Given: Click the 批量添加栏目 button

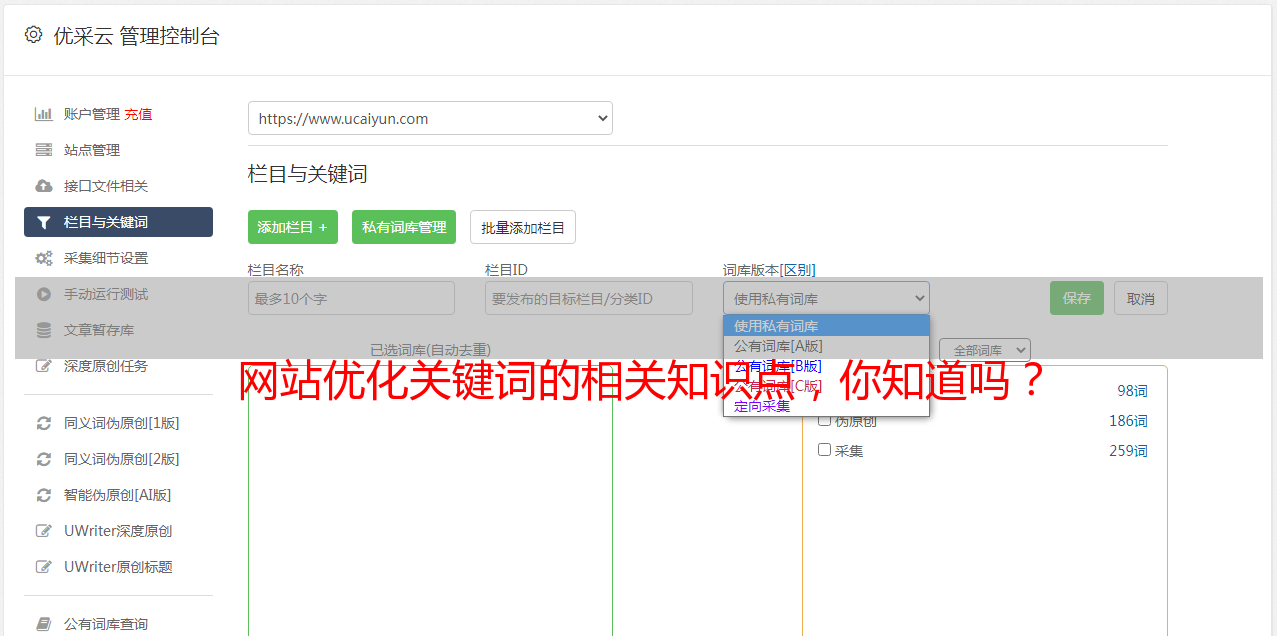Looking at the screenshot, I should point(523,227).
